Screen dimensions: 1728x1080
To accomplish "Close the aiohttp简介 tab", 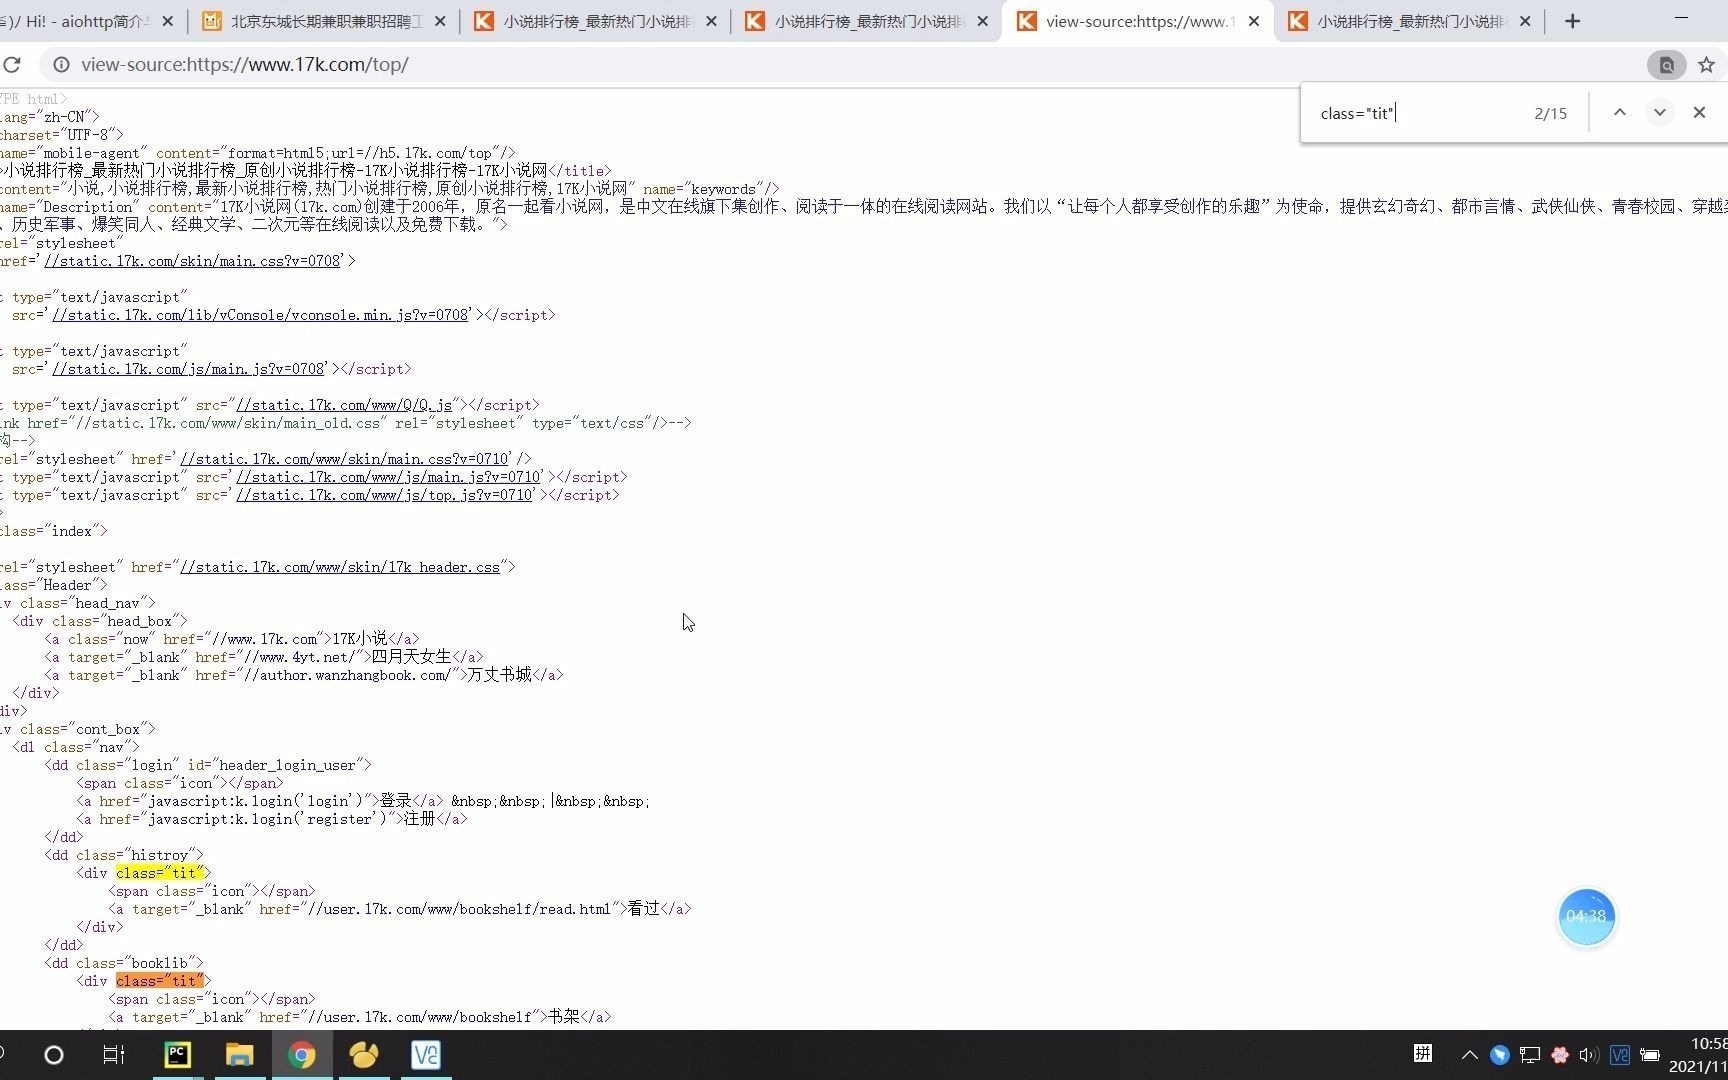I will (167, 21).
